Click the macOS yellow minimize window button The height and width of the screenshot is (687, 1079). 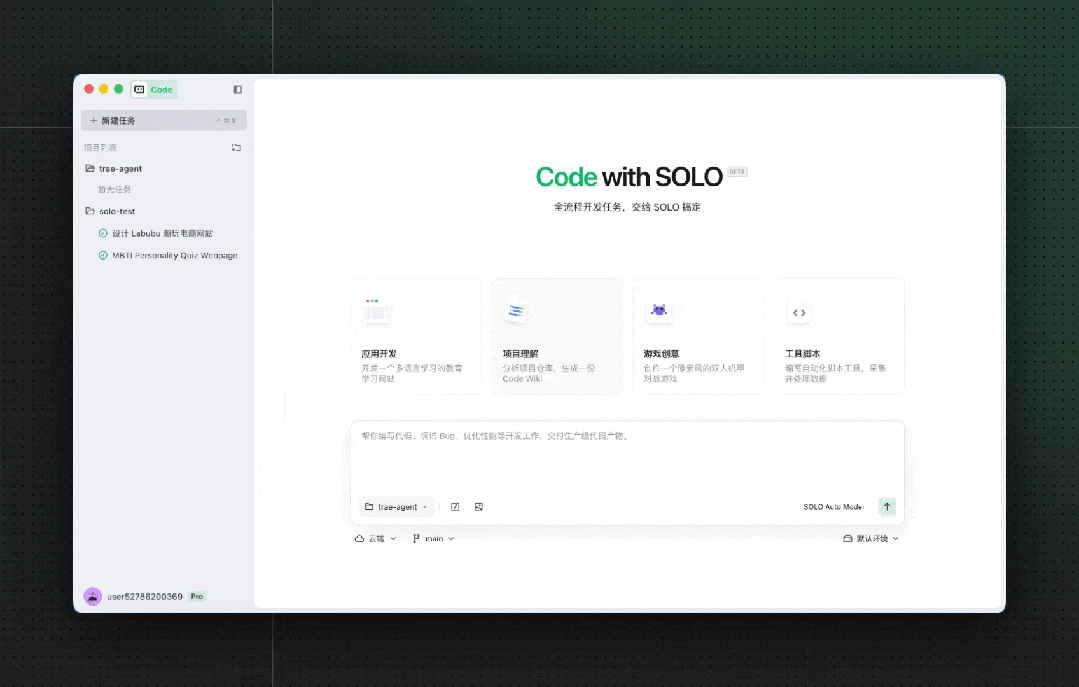tap(103, 89)
